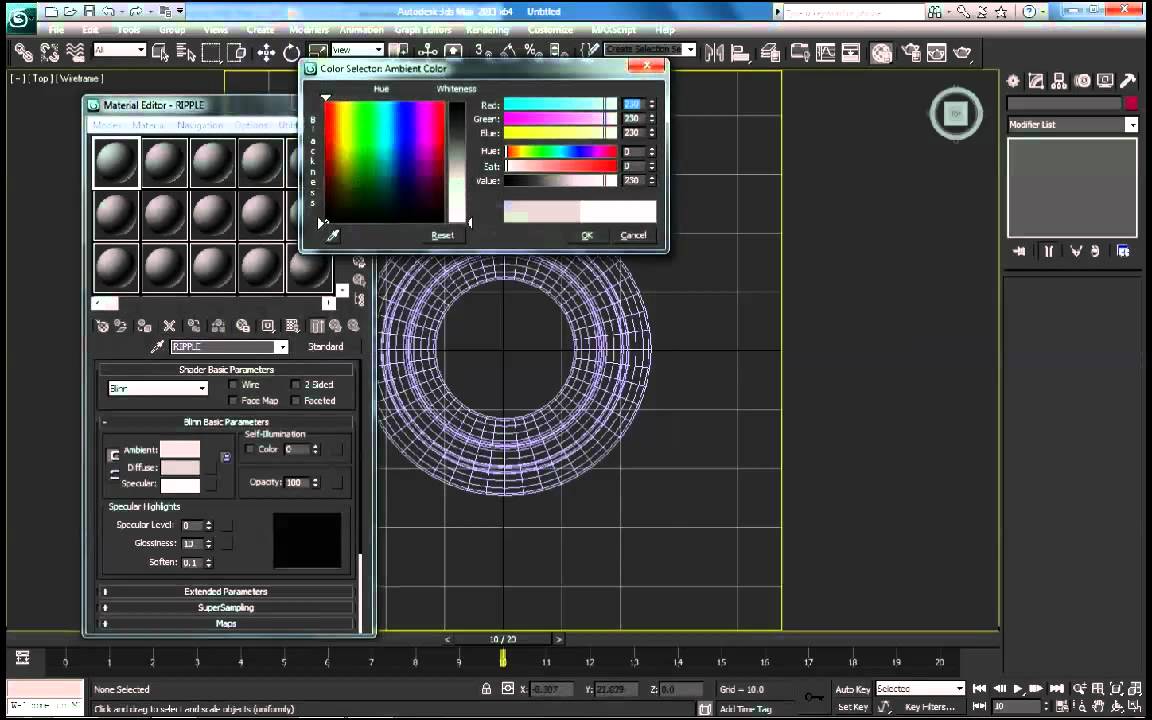Activate the Select Object arrow tool
This screenshot has width=1152, height=720.
(159, 52)
